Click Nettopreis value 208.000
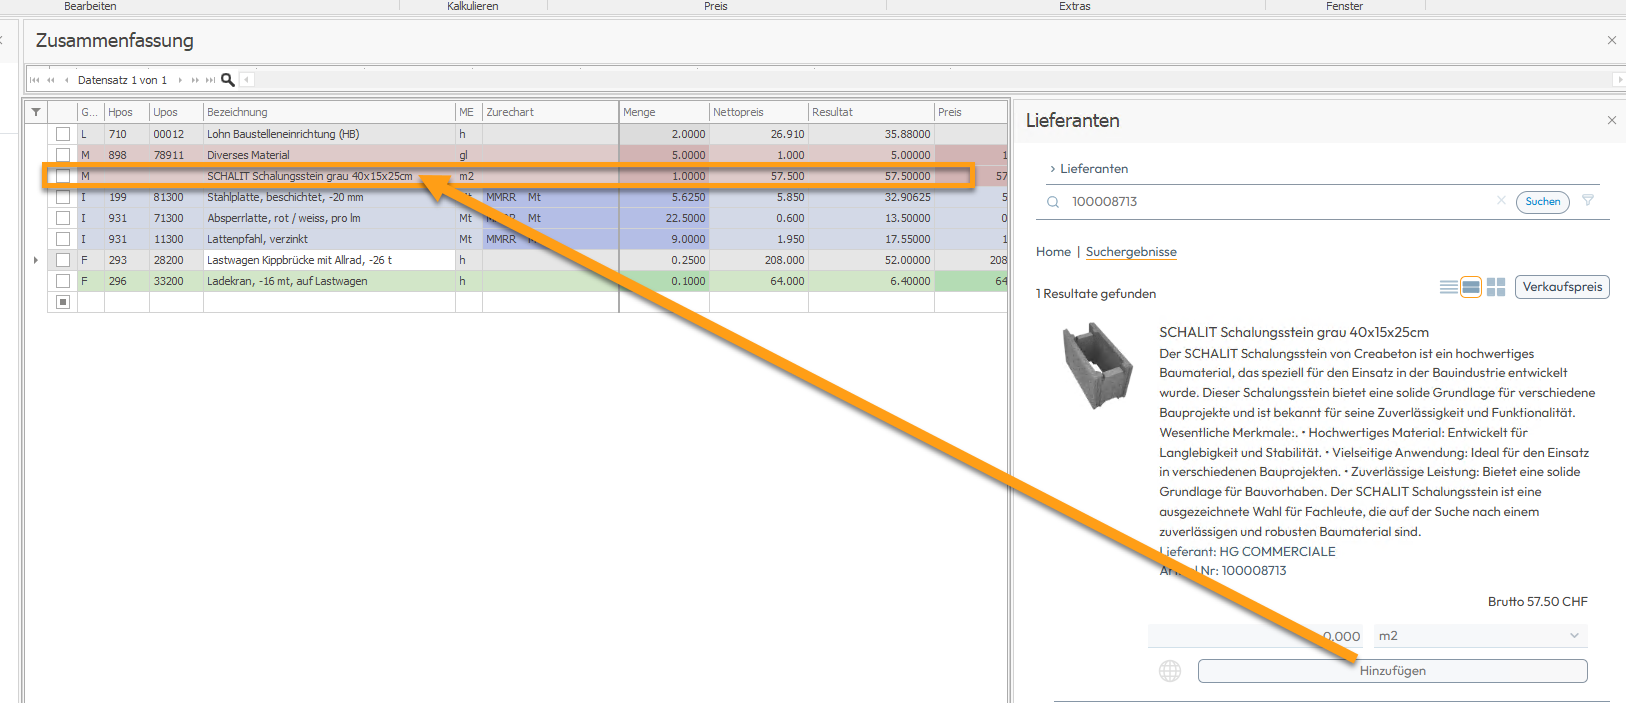Screen dimensions: 1626x703 758,260
